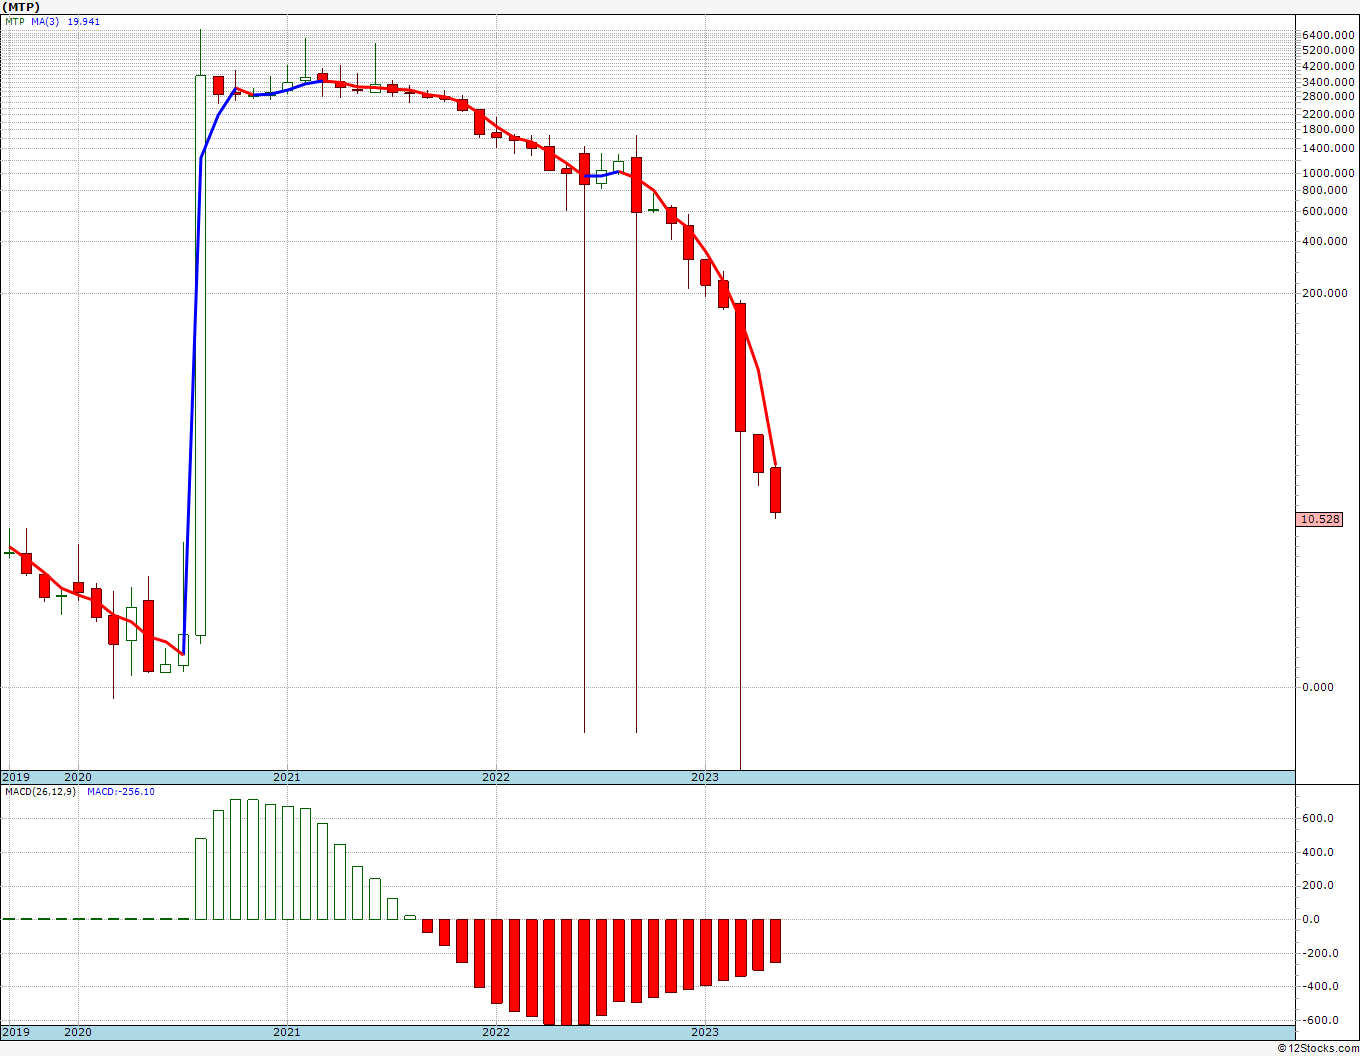Click the 2200.000 price axis label
Viewport: 1360px width, 1056px height.
(x=1328, y=114)
